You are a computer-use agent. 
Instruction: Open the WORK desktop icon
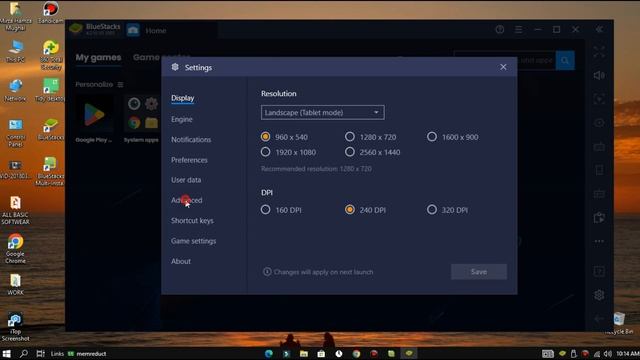pyautogui.click(x=16, y=284)
